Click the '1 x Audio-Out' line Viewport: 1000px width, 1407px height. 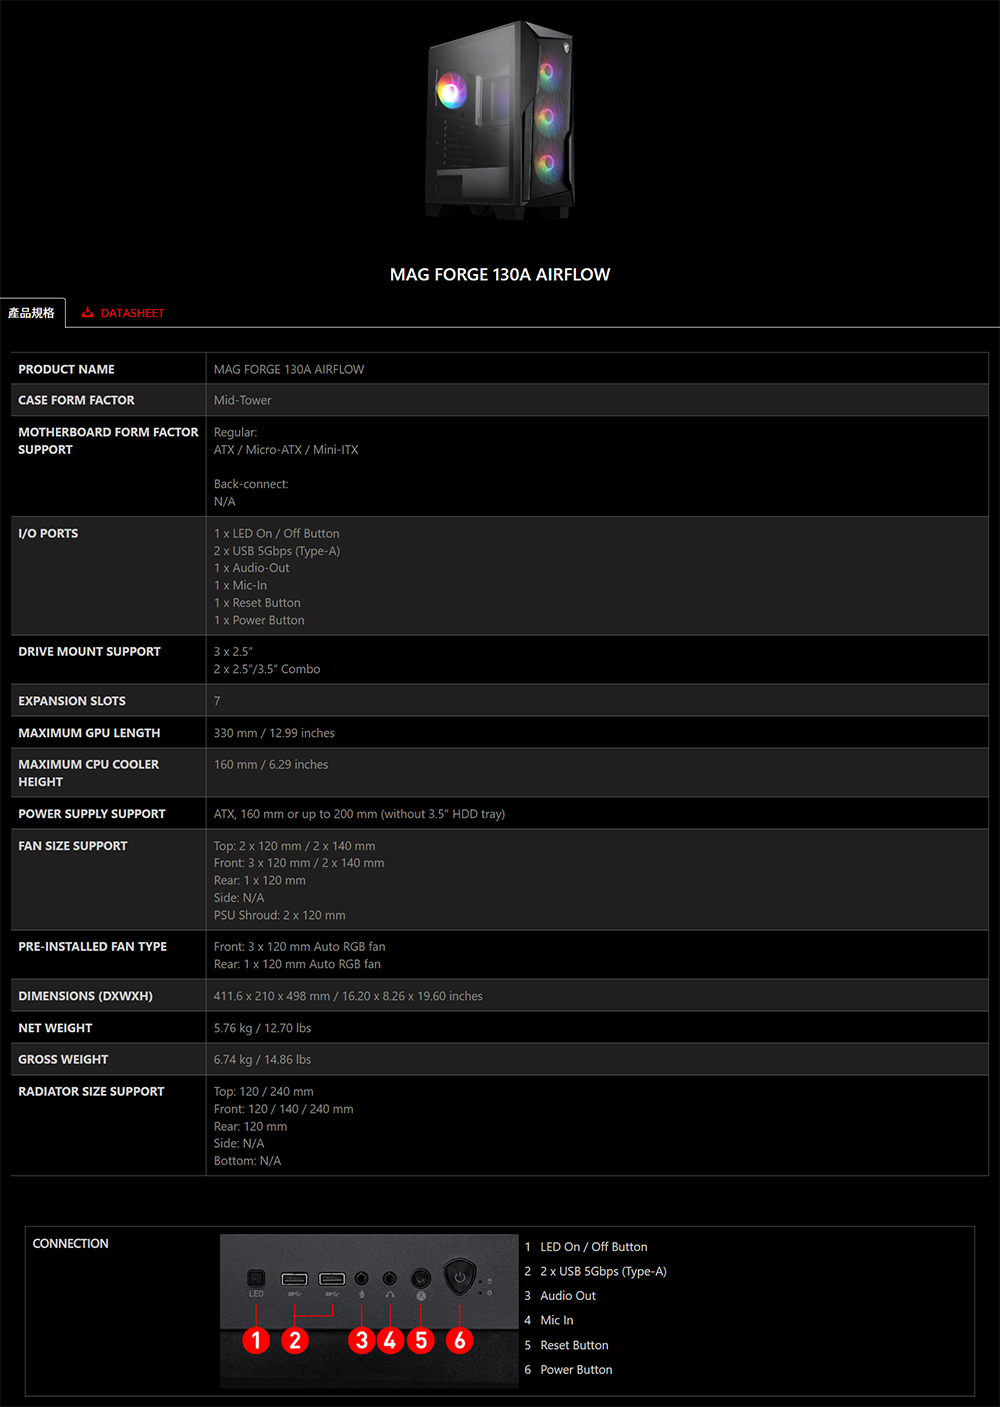(x=251, y=568)
